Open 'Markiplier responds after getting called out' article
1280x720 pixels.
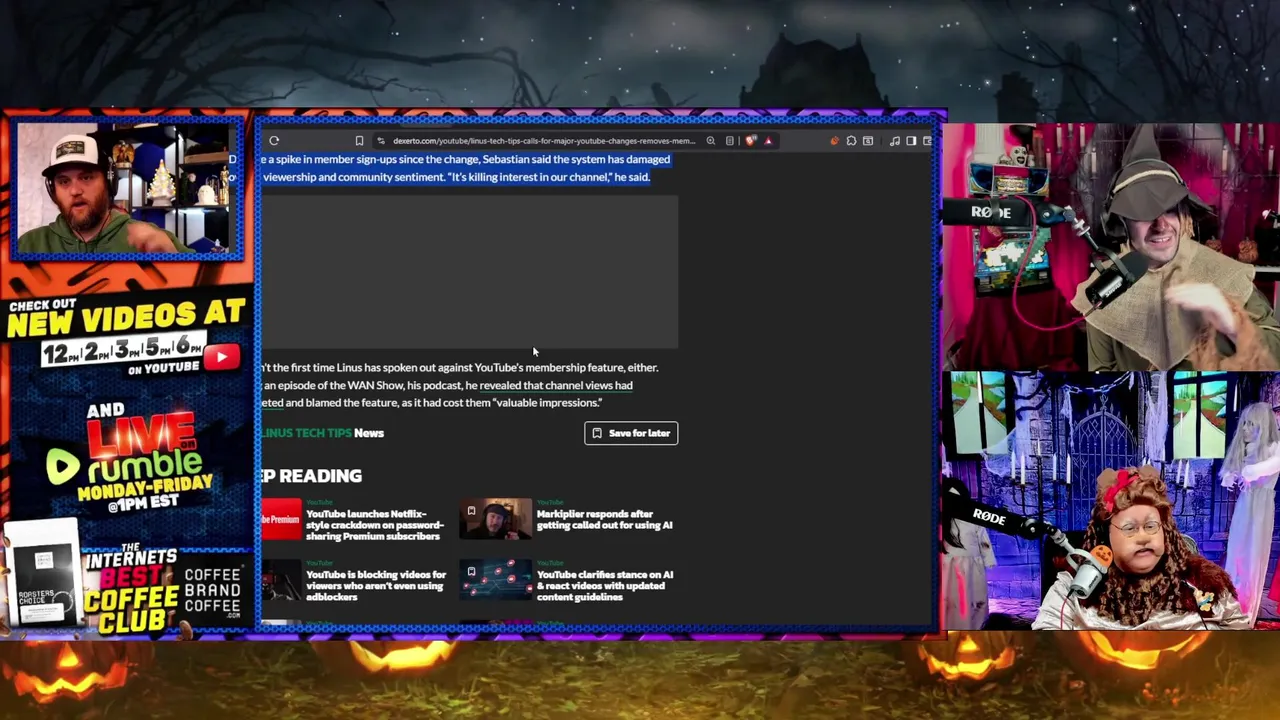point(605,519)
